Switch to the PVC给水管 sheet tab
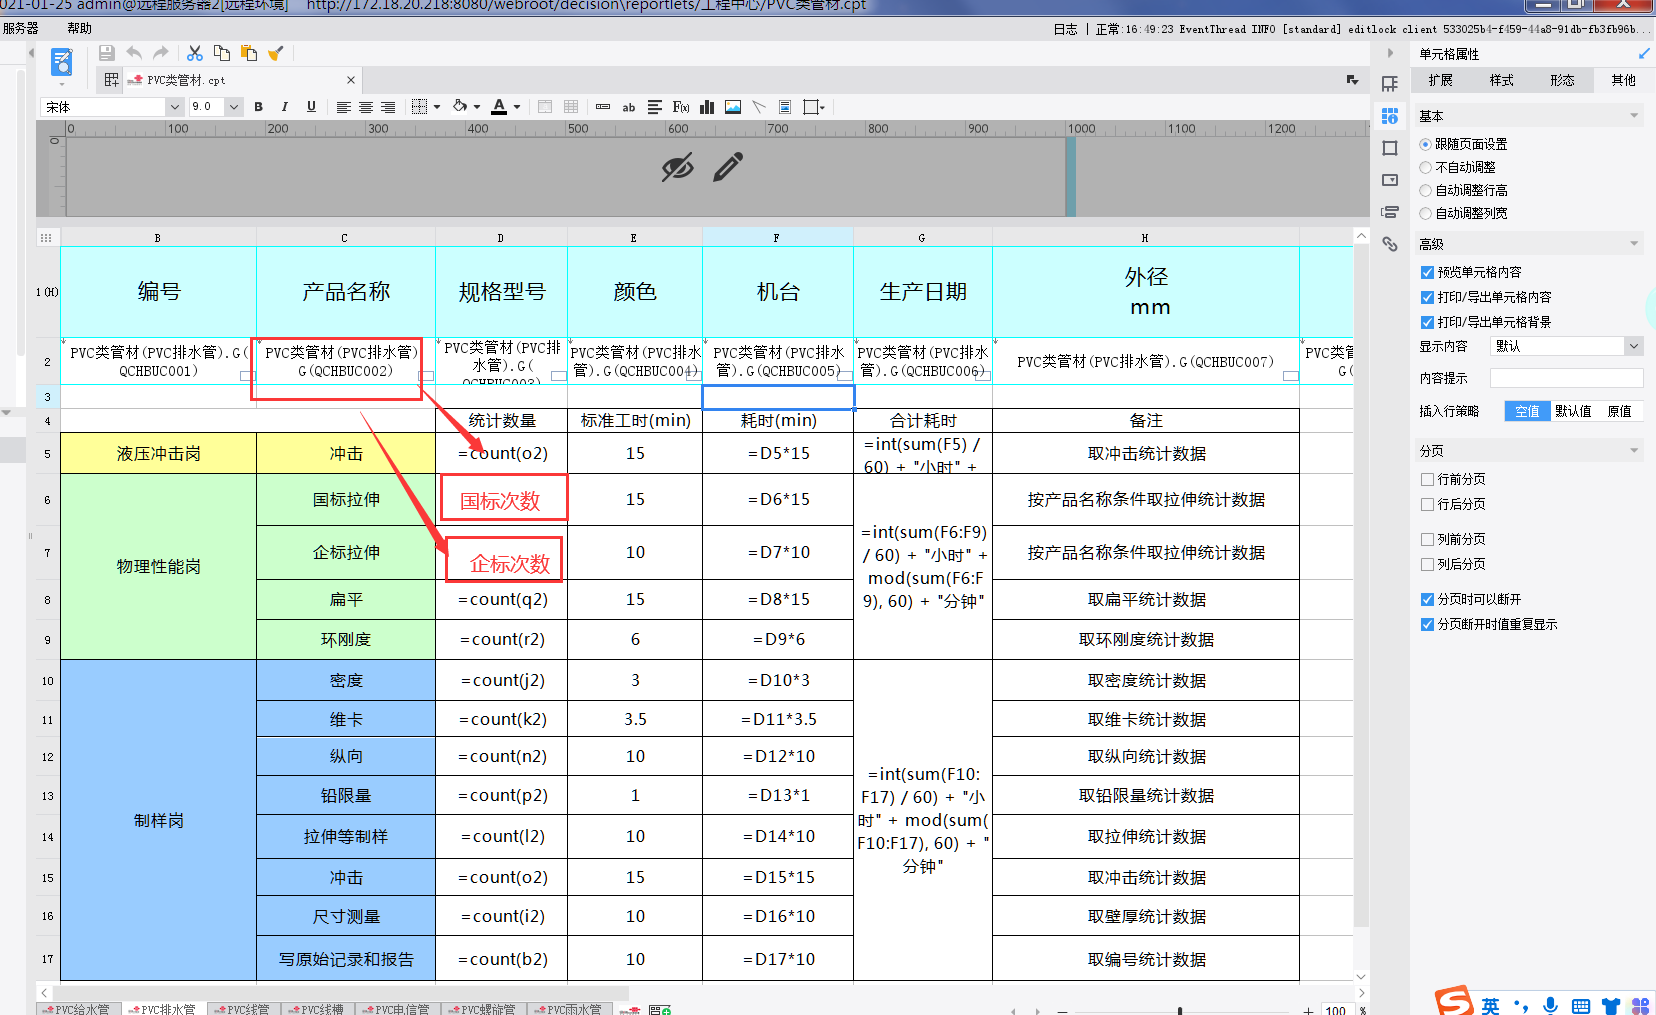Viewport: 1656px width, 1015px height. click(78, 1009)
